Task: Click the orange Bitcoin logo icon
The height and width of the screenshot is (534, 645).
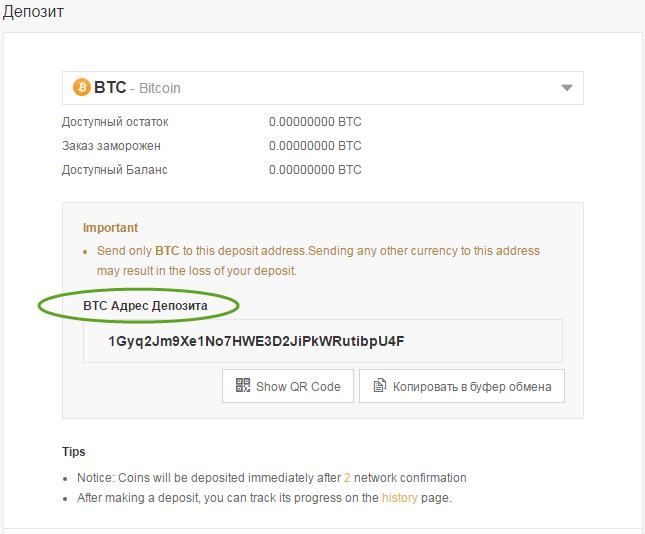Action: point(82,88)
